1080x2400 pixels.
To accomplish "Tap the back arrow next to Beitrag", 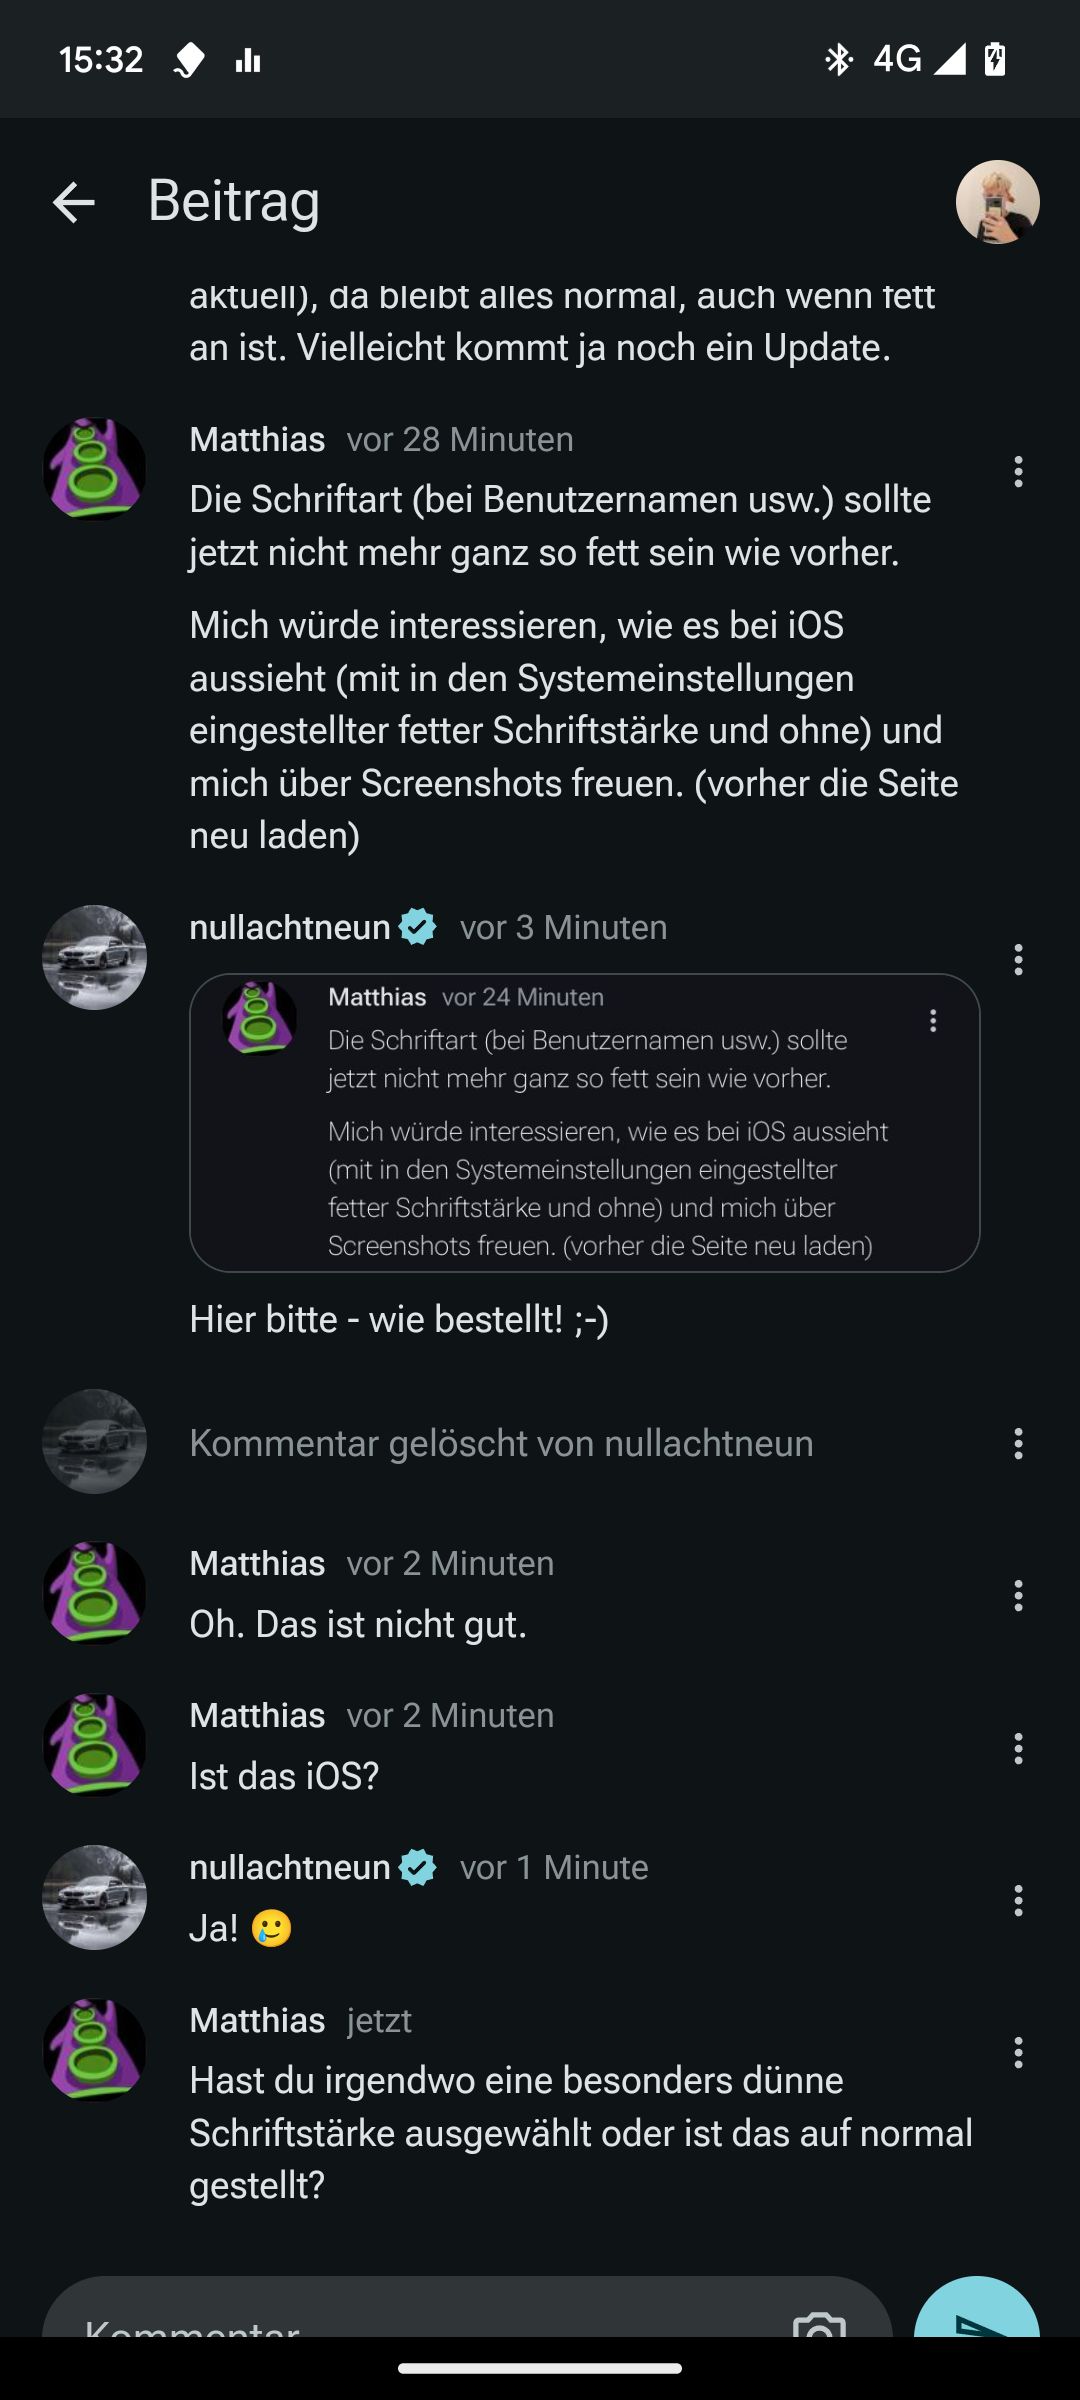I will click(74, 202).
